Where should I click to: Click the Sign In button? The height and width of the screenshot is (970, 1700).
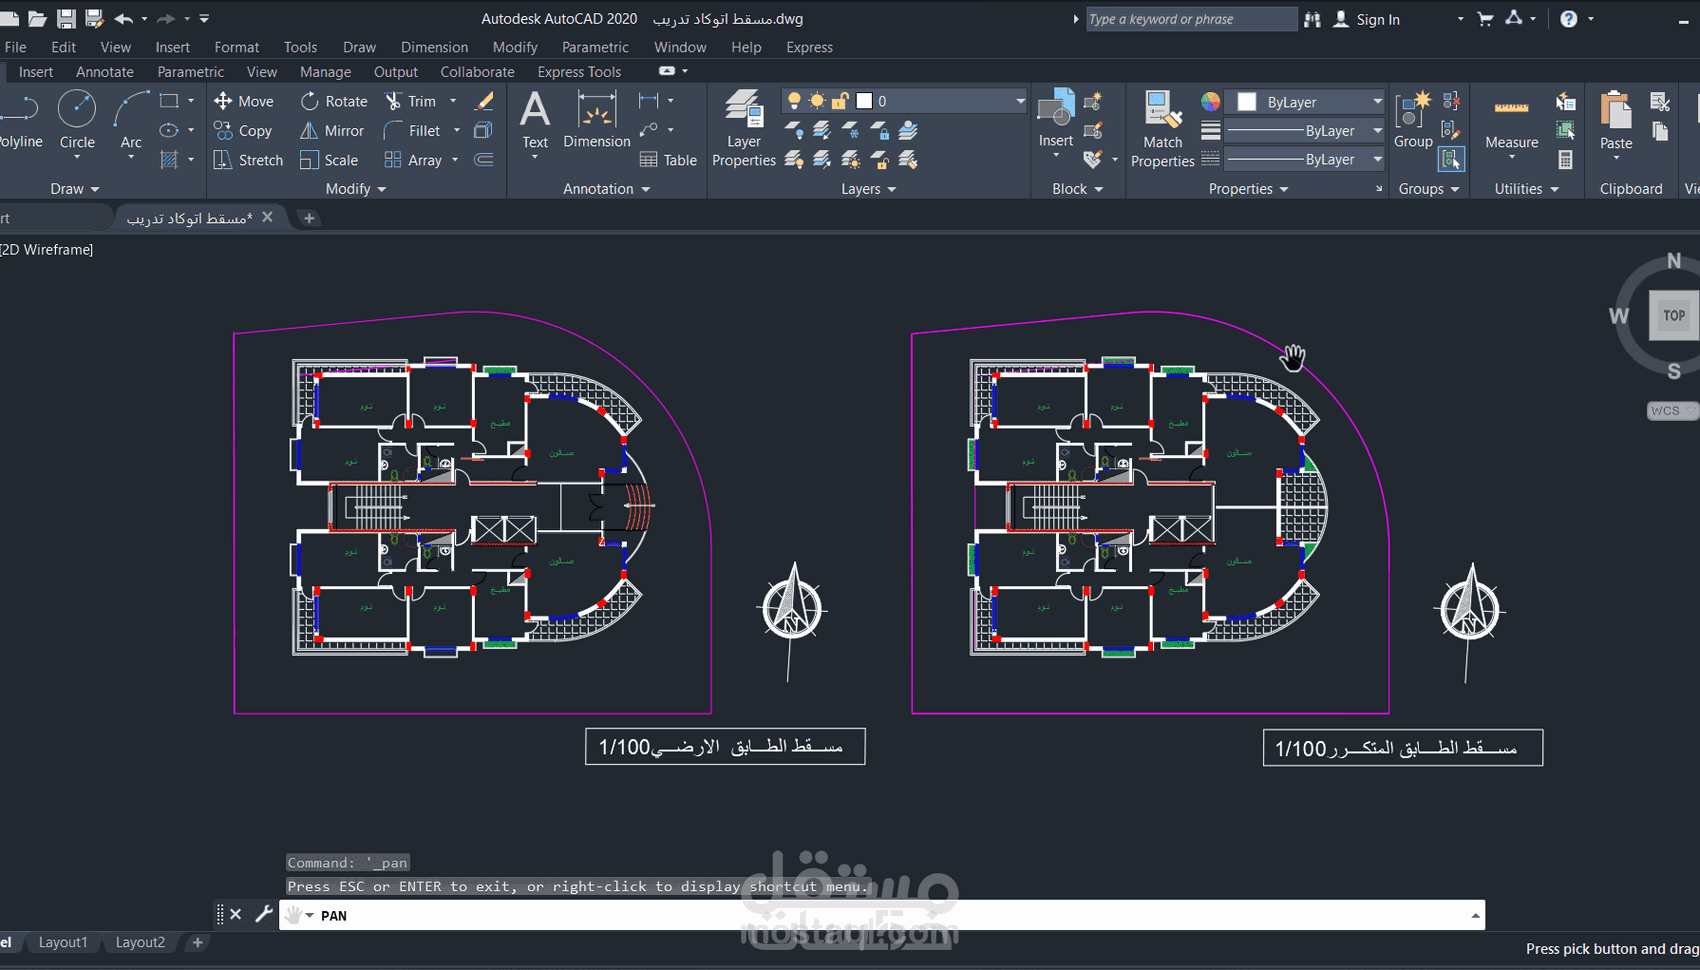pyautogui.click(x=1367, y=19)
